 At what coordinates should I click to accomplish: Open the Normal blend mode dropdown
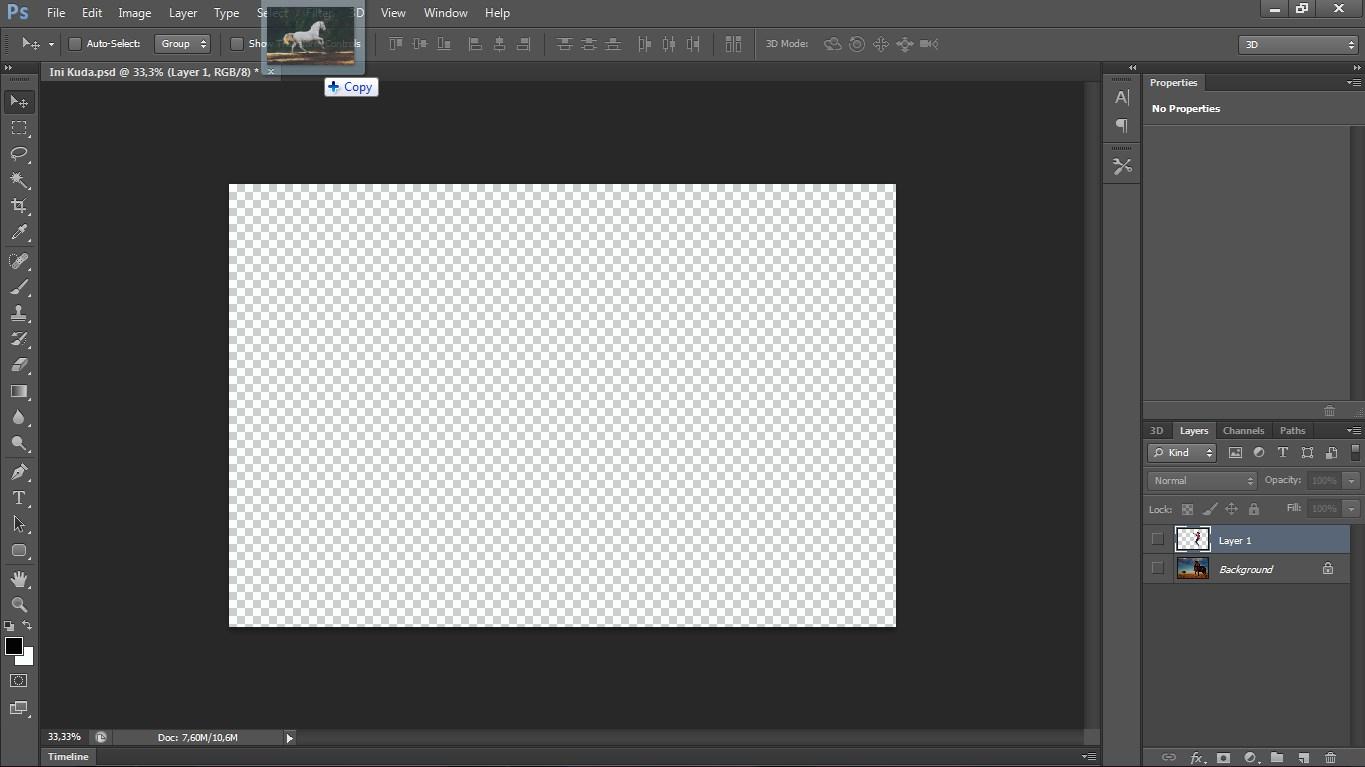[1202, 481]
